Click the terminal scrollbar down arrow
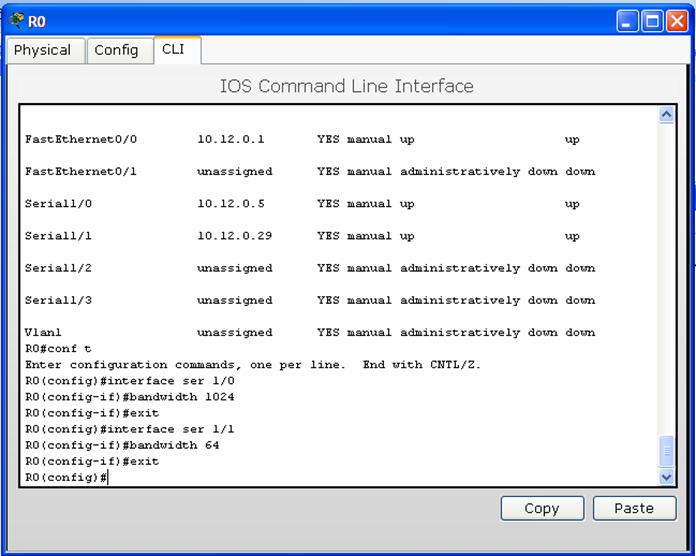The height and width of the screenshot is (556, 696). [667, 477]
